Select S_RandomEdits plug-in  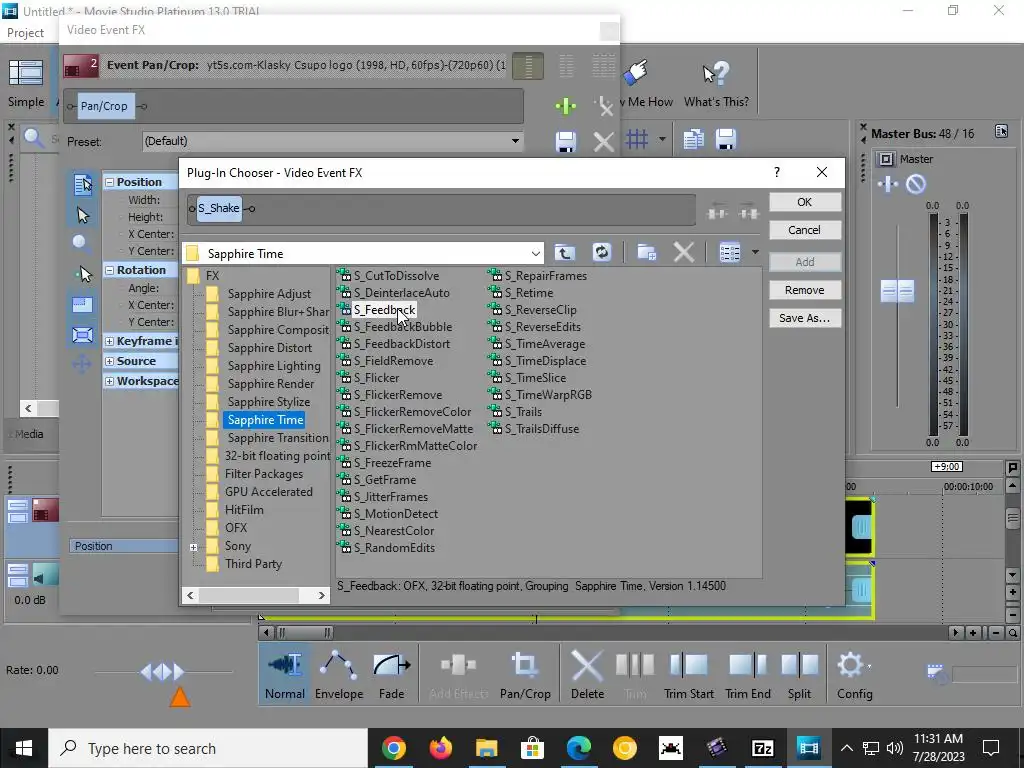click(394, 548)
